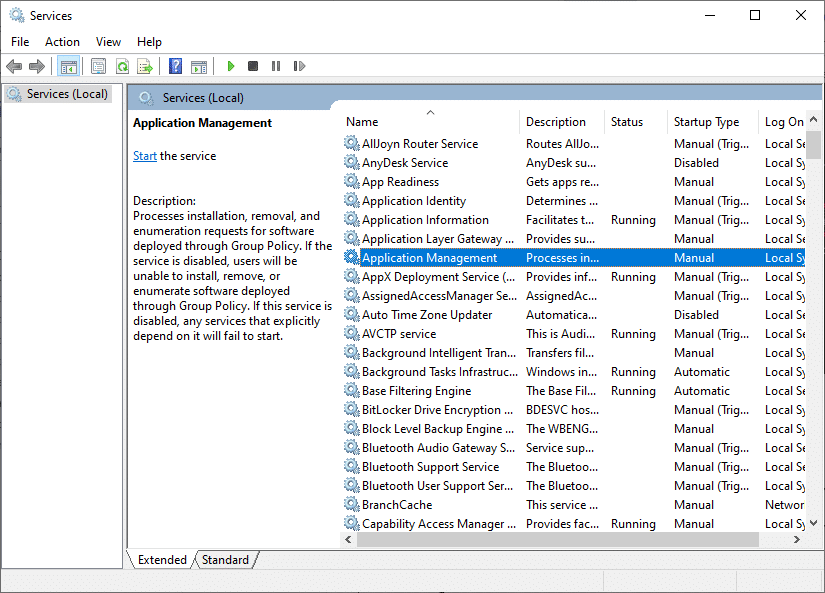
Task: Open the View menu
Action: pyautogui.click(x=108, y=42)
